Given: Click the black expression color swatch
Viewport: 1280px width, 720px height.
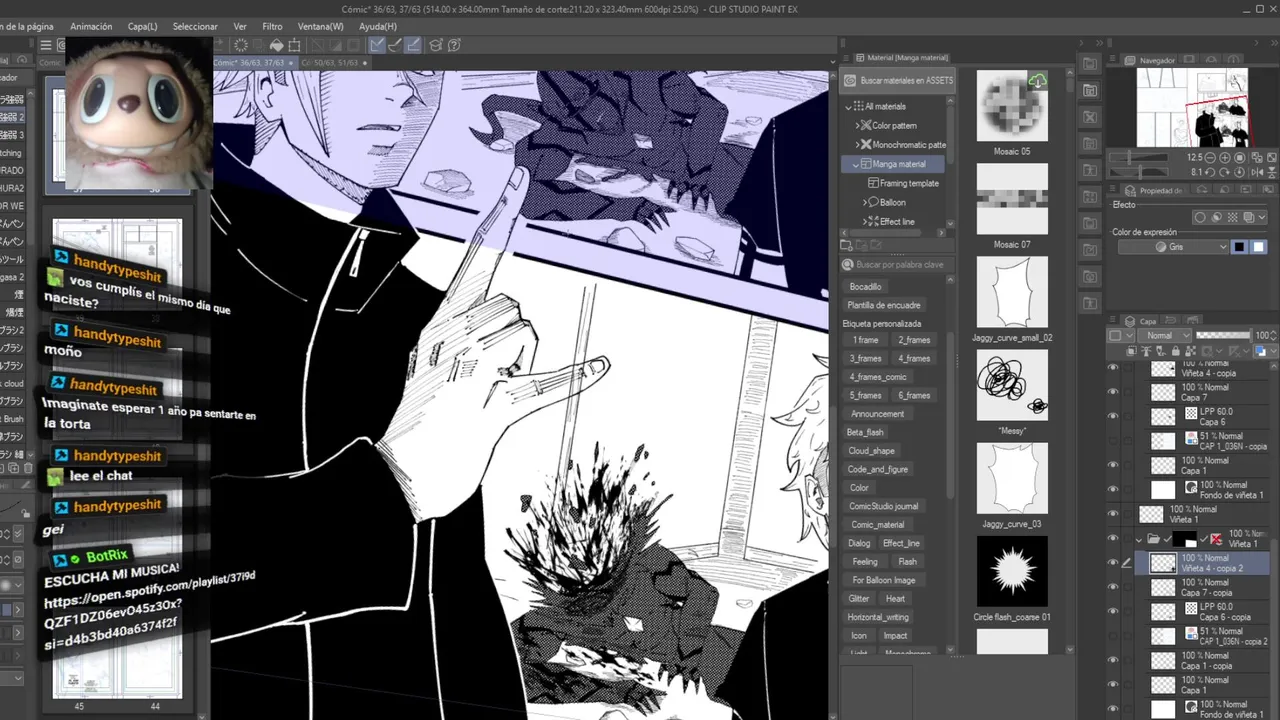Looking at the screenshot, I should pos(1239,247).
